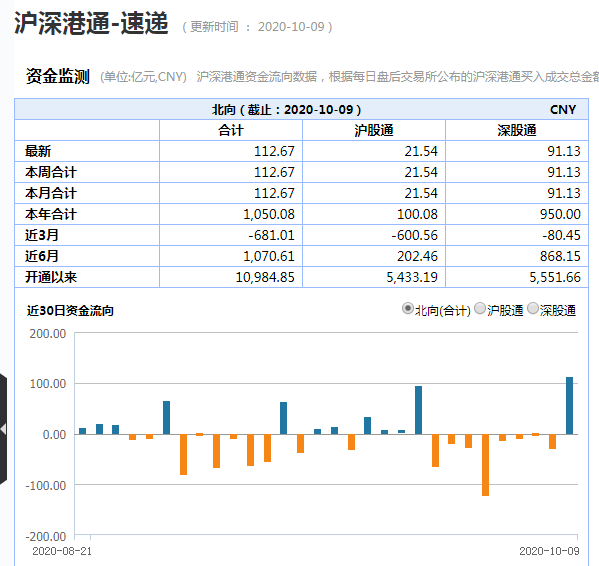The image size is (599, 566).
Task: Click the 近30日资金流向 chart title
Action: [x=70, y=310]
